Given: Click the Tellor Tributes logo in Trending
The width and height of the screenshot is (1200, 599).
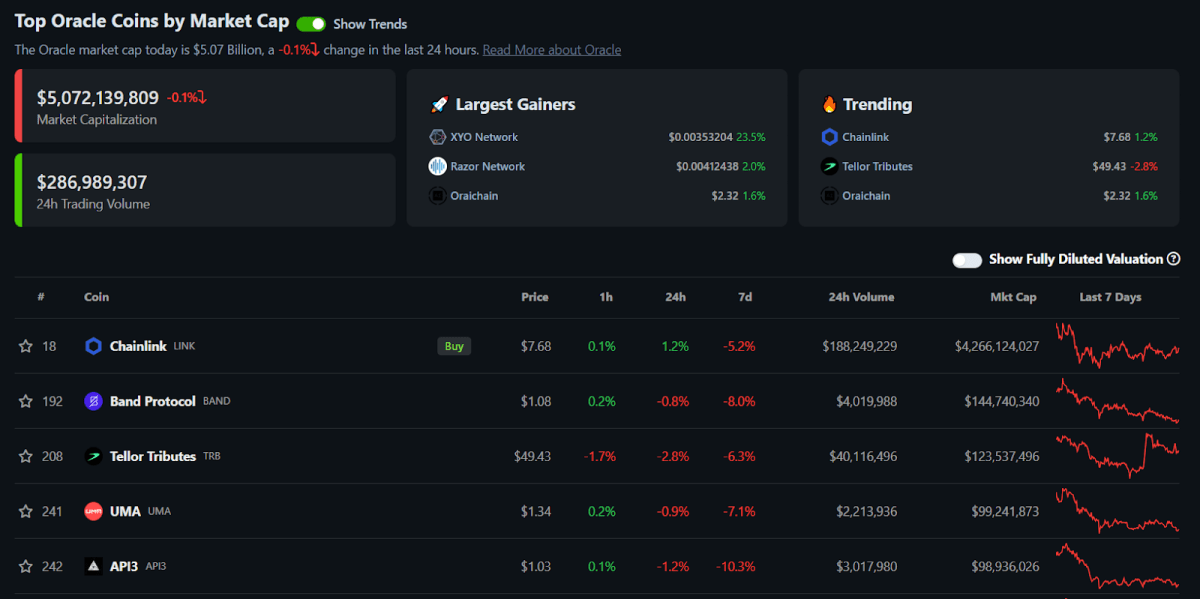Looking at the screenshot, I should click(829, 166).
